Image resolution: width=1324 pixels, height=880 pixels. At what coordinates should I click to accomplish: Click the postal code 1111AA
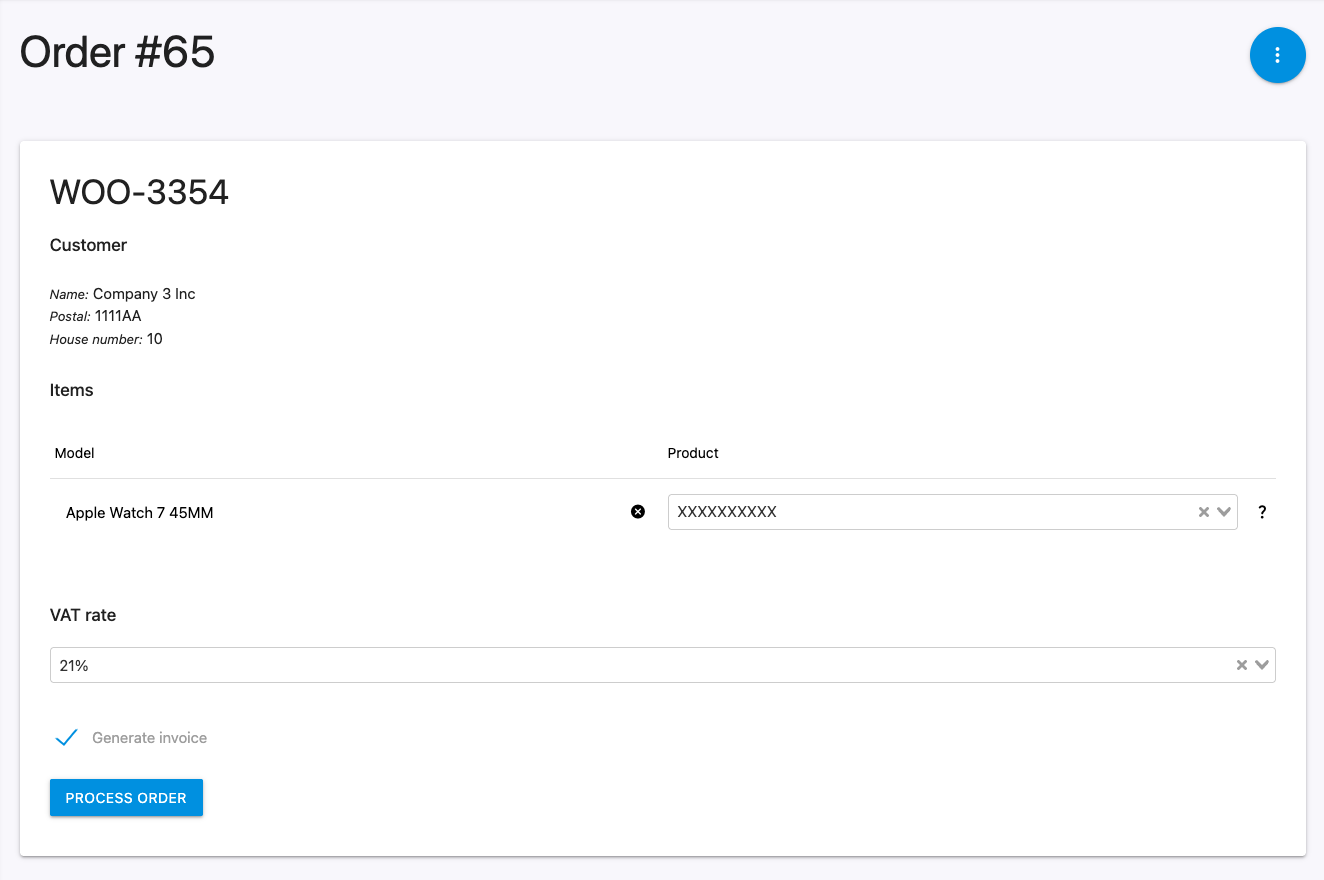pos(118,316)
